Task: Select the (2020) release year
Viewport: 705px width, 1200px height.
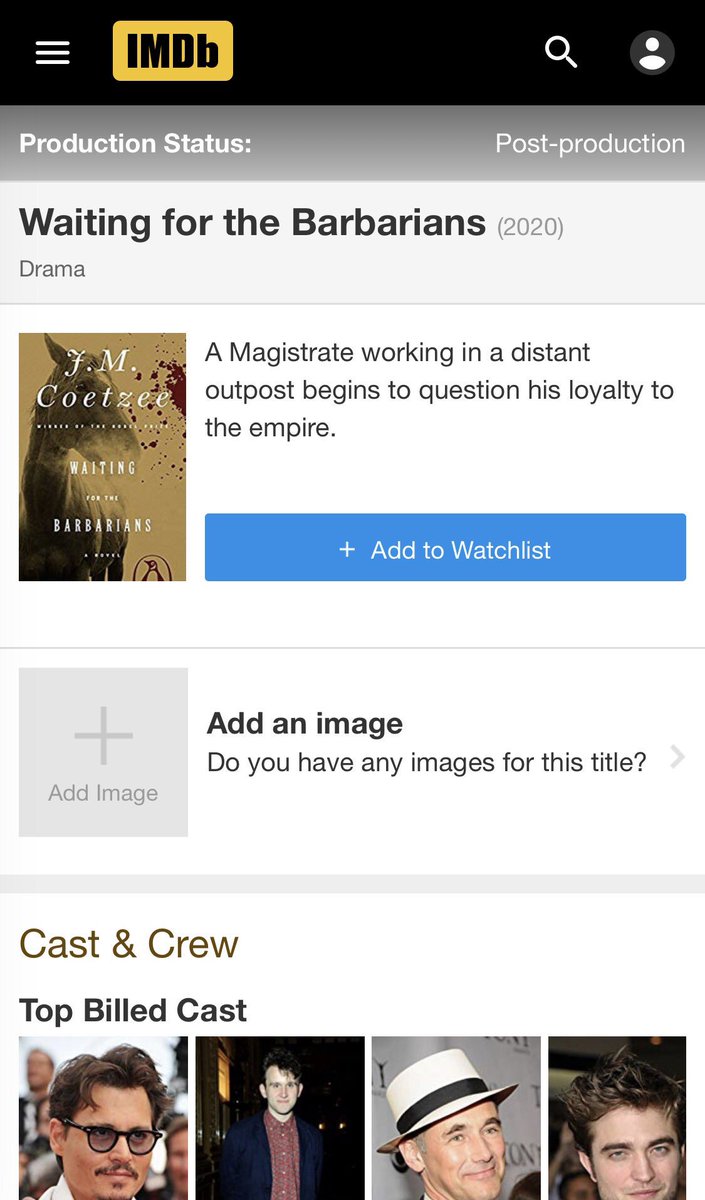Action: pyautogui.click(x=530, y=227)
